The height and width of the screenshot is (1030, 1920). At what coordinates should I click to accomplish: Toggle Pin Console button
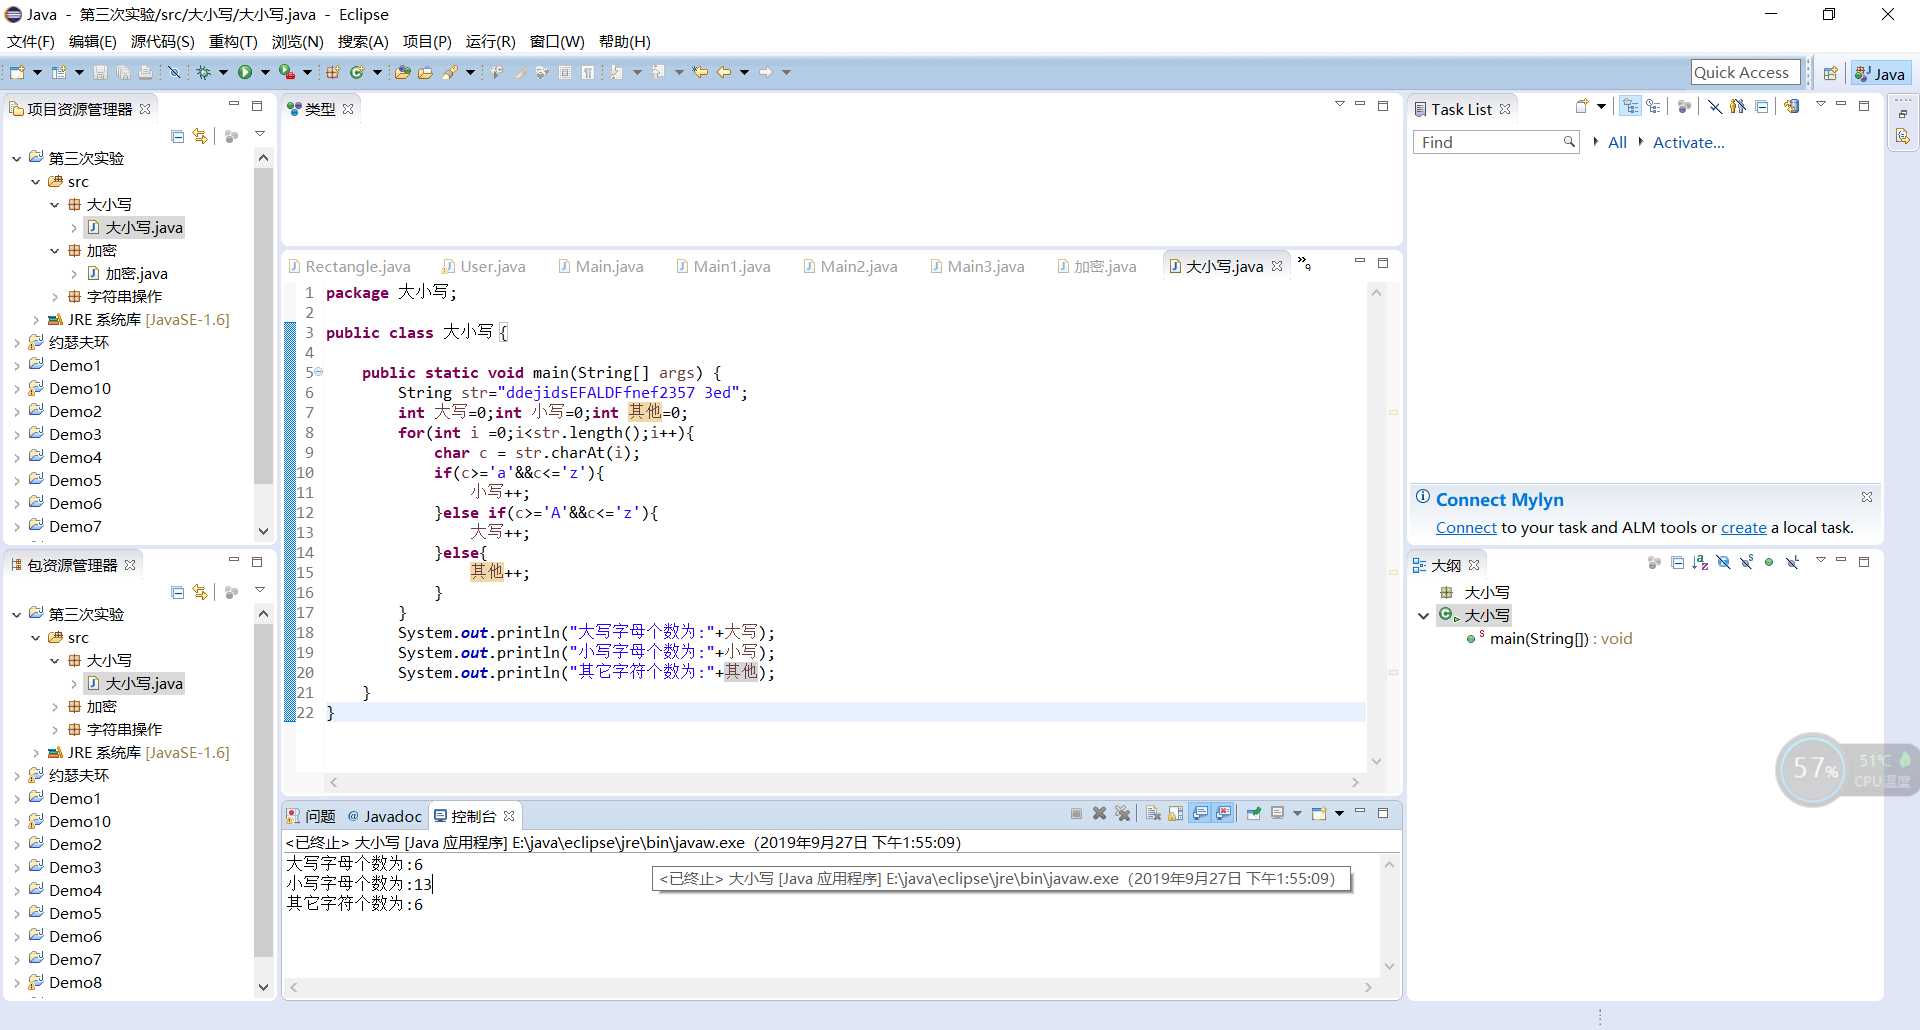tap(1253, 813)
